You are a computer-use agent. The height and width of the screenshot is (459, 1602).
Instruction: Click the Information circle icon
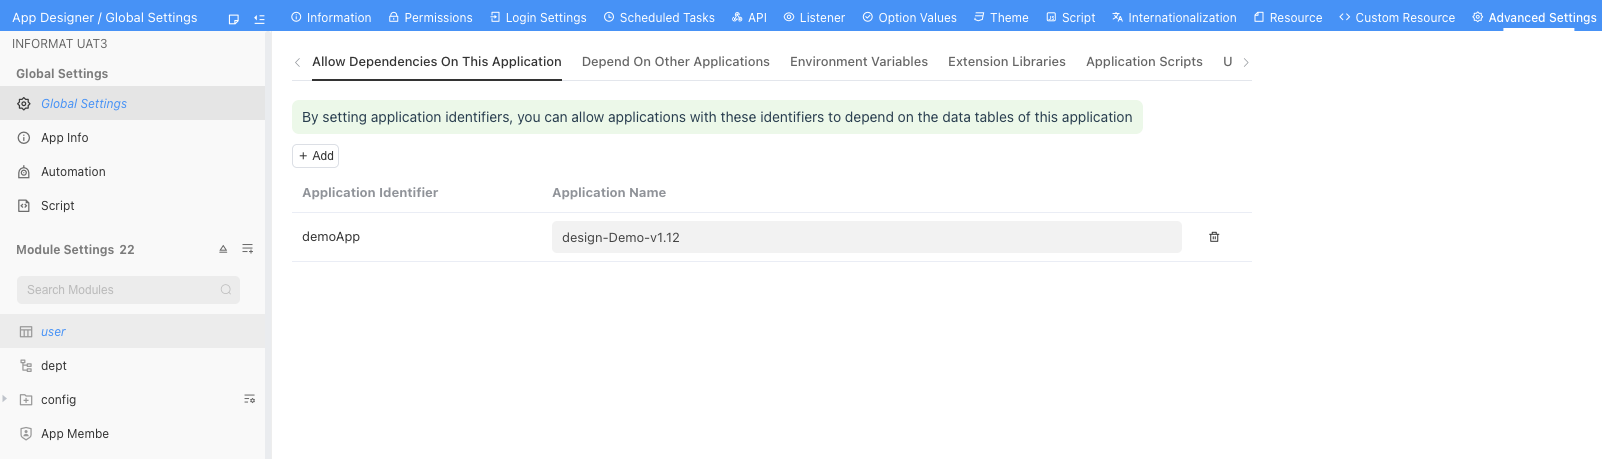coord(296,17)
